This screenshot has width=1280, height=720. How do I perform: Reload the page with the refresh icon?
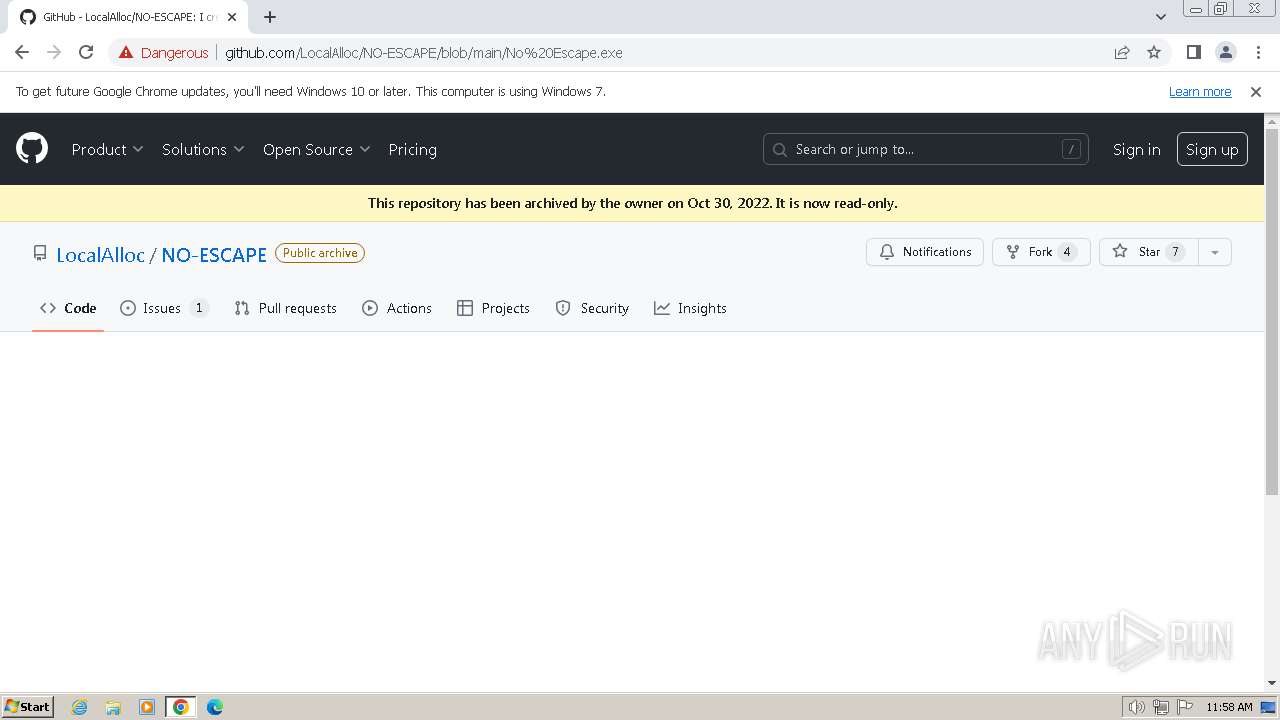[86, 52]
